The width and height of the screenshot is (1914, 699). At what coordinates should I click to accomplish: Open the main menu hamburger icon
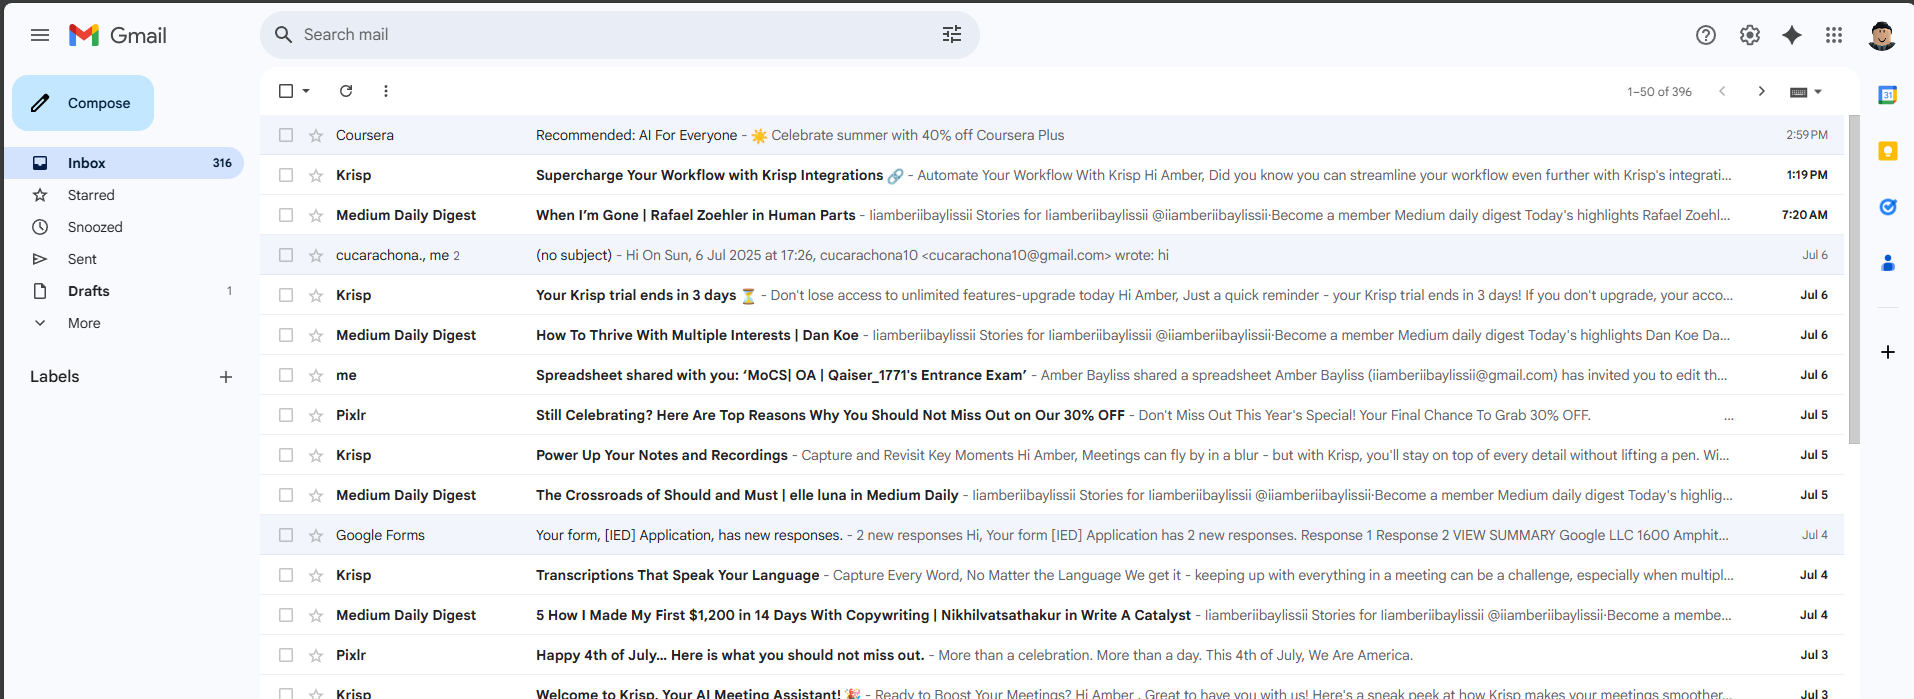40,35
